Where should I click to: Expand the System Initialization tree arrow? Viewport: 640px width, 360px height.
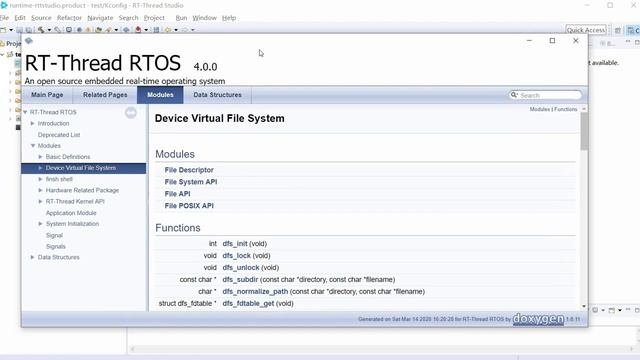pos(40,224)
